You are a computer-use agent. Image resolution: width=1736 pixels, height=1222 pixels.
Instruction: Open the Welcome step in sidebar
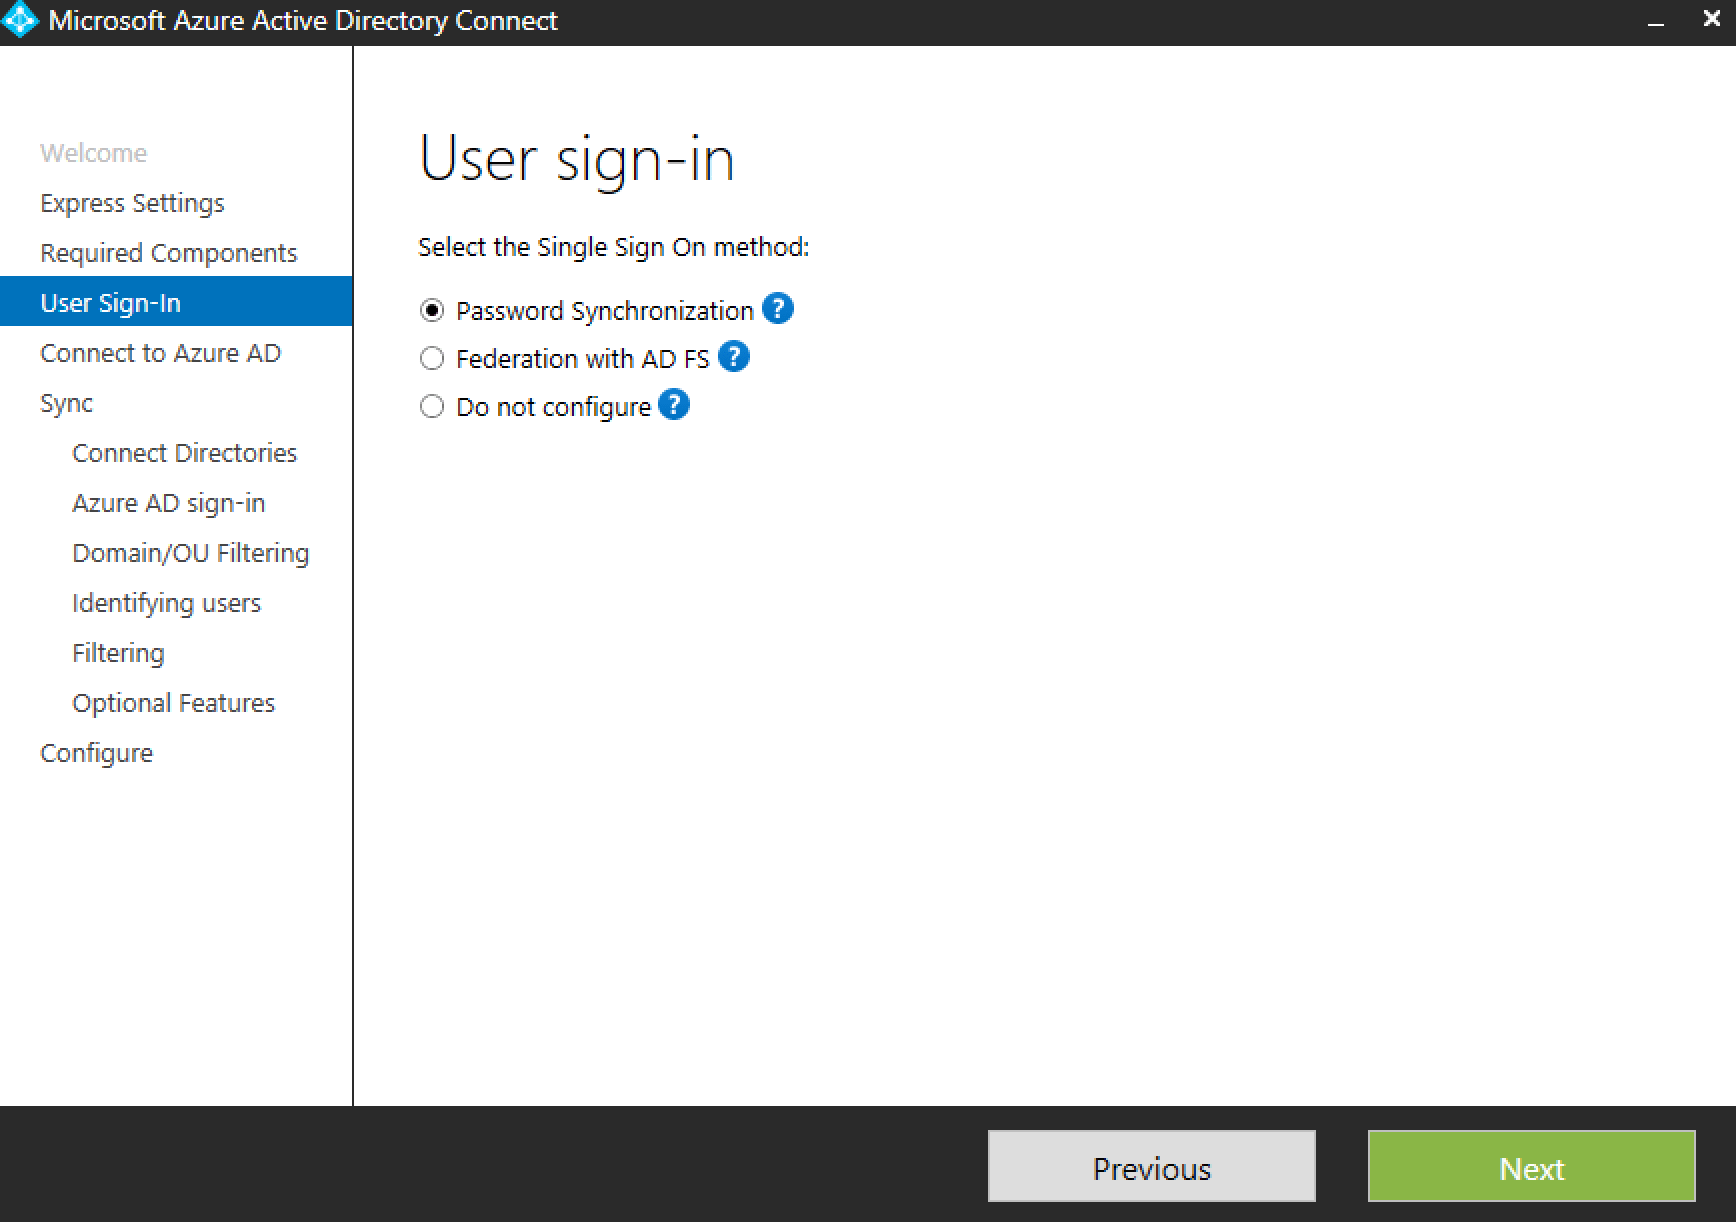[92, 152]
